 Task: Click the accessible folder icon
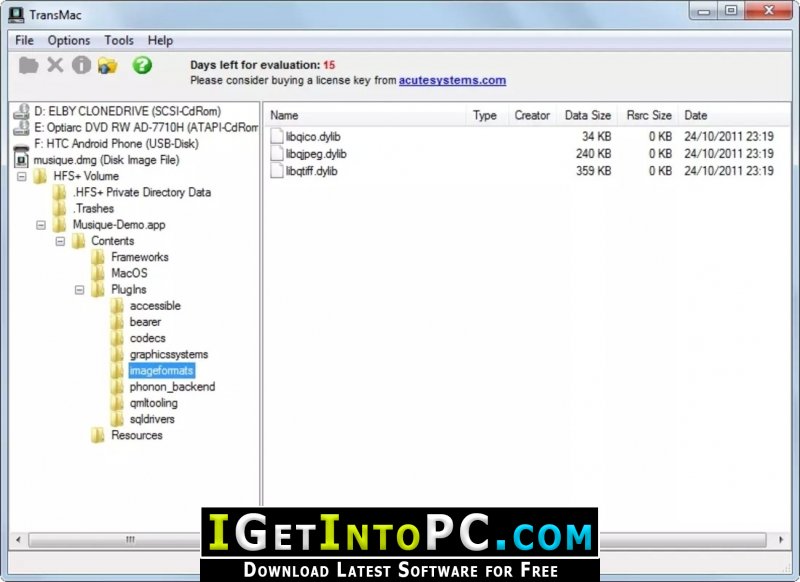pyautogui.click(x=117, y=306)
